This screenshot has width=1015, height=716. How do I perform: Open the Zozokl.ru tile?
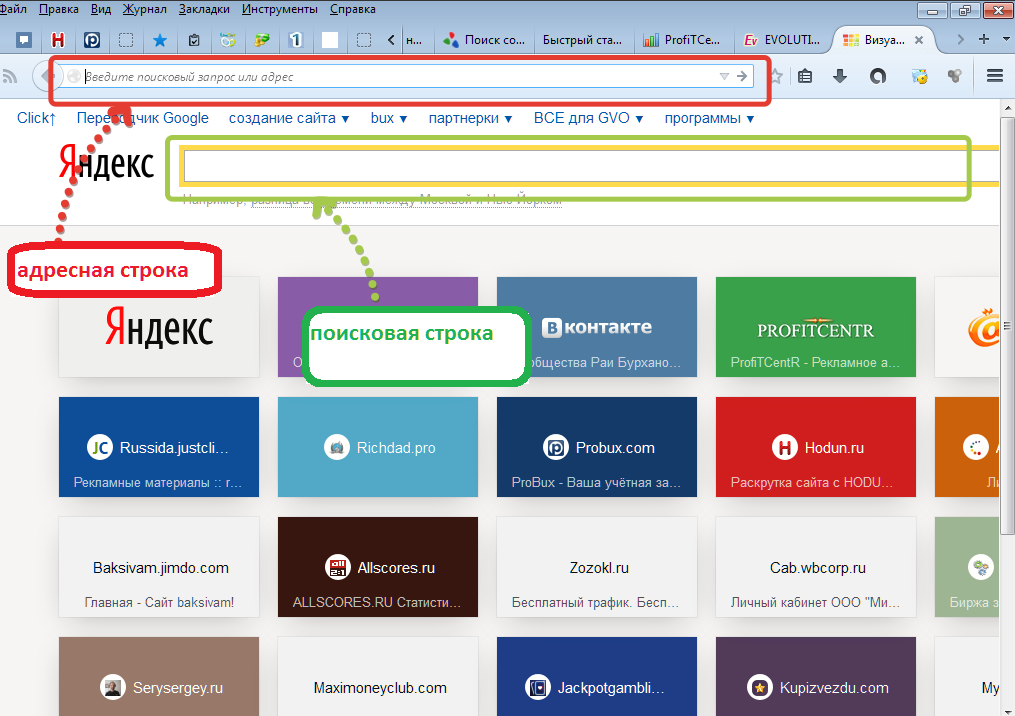pos(597,567)
